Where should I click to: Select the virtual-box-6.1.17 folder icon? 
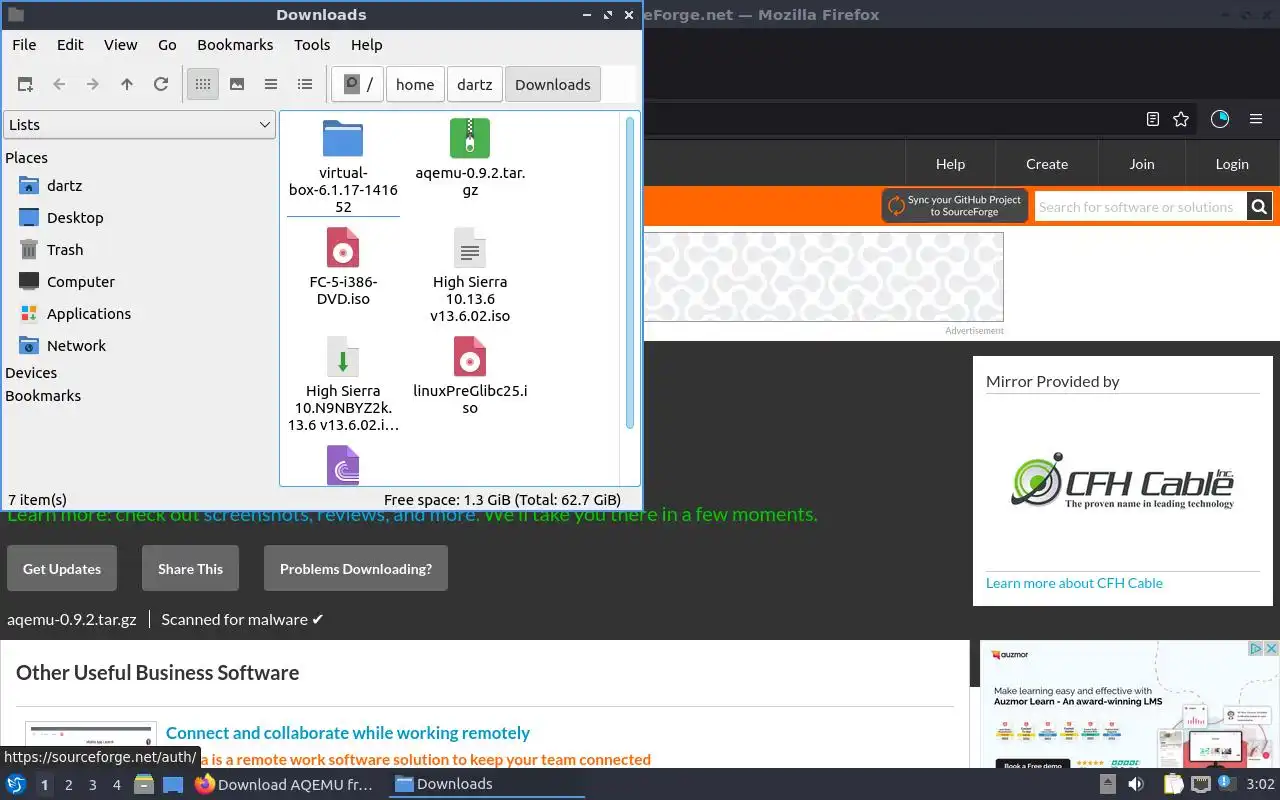coord(343,139)
